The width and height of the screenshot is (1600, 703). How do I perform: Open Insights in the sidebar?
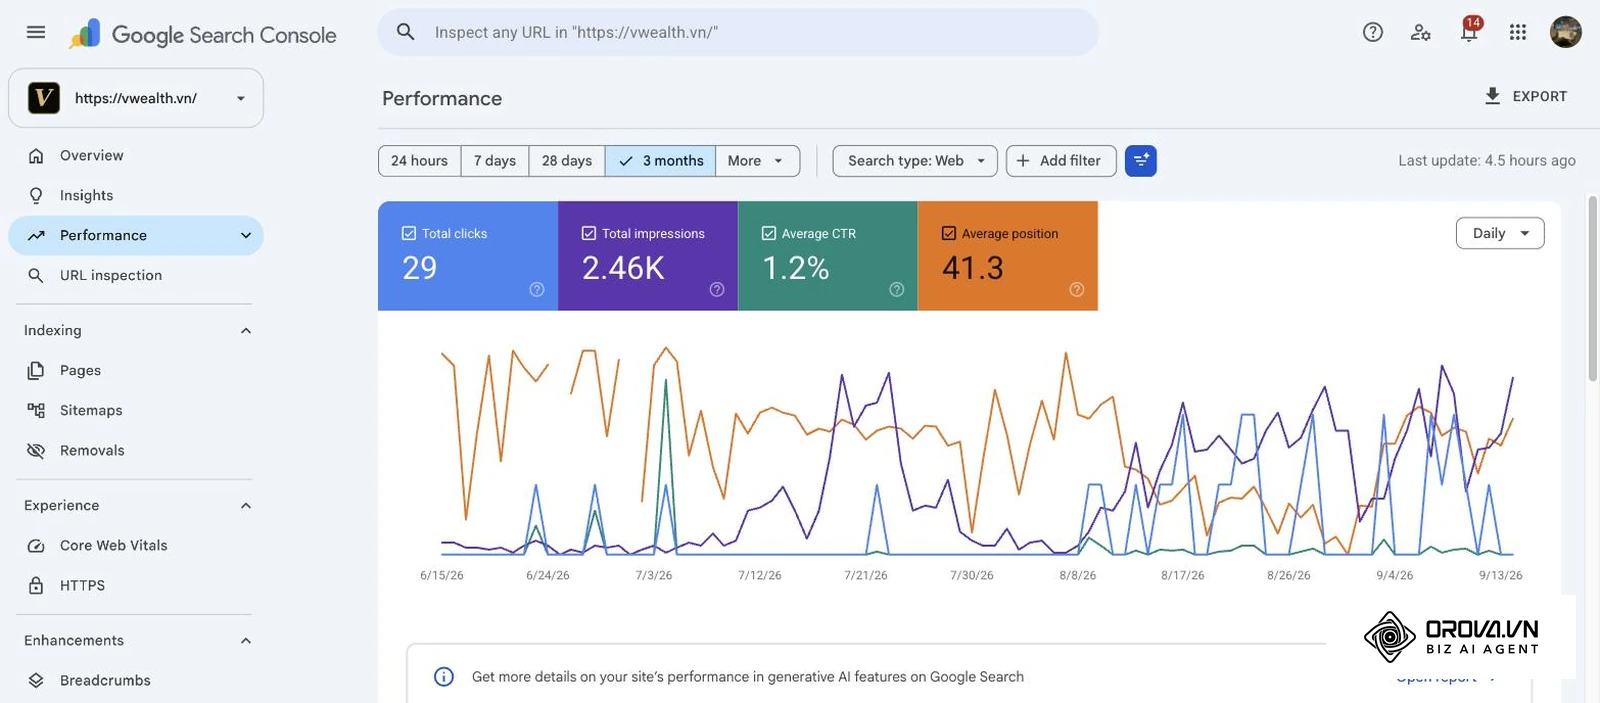(x=136, y=195)
